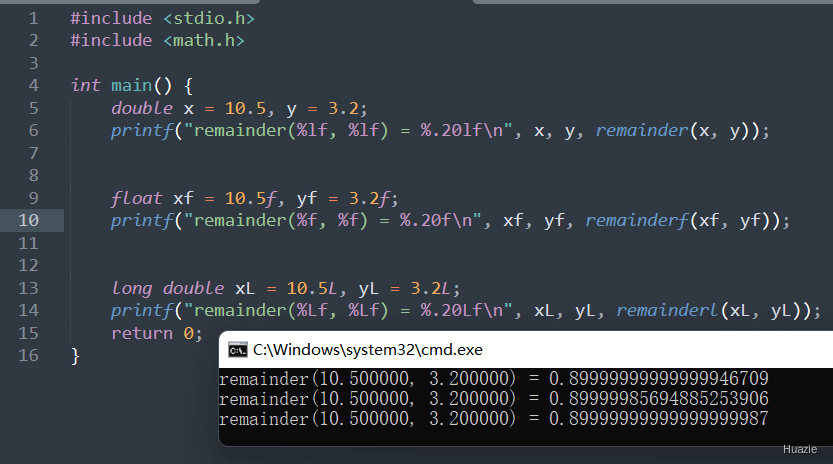The height and width of the screenshot is (464, 833).
Task: Click the float xf = 10.5f declaration
Action: pos(194,198)
